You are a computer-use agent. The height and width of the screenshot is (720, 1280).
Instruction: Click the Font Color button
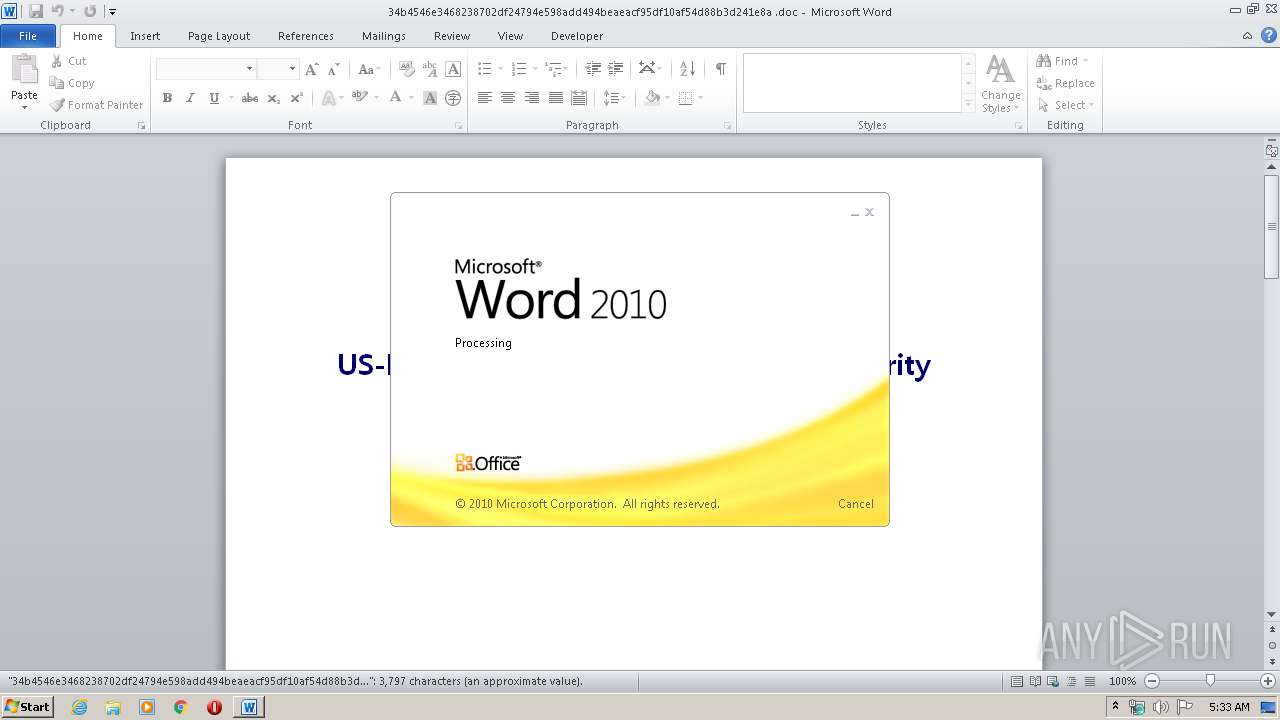(x=396, y=98)
